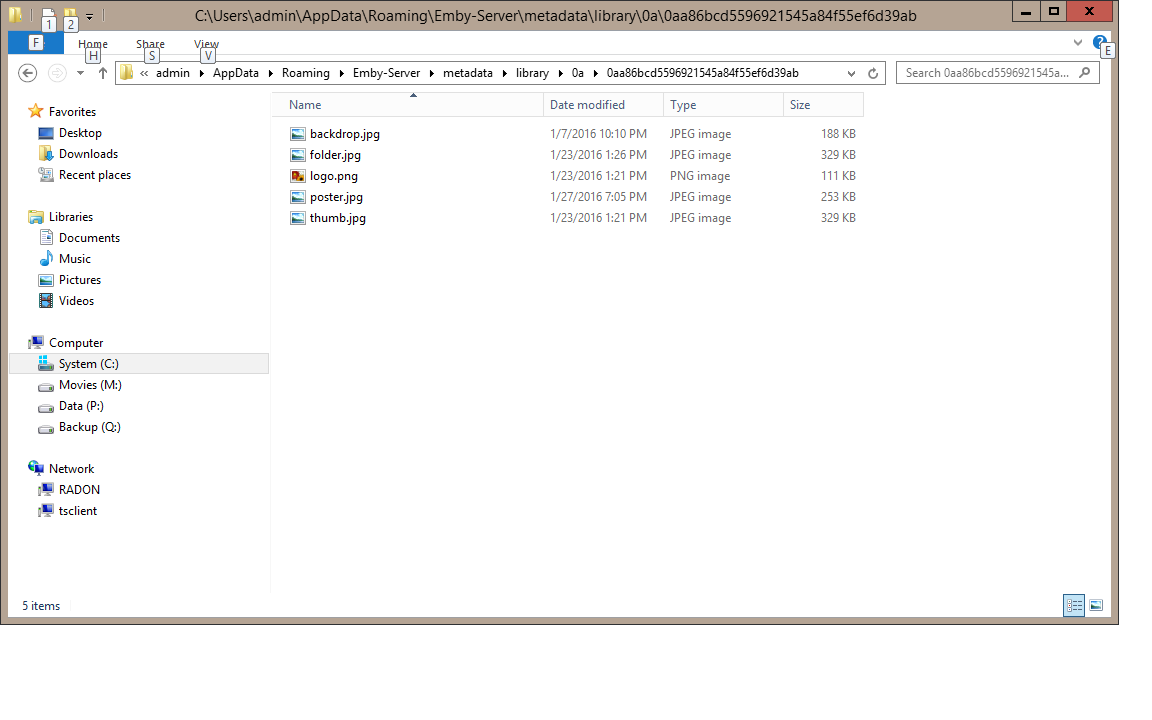Screen dimensions: 1152x720
Task: Expand the arrow after AppData breadcrumb
Action: click(x=270, y=73)
